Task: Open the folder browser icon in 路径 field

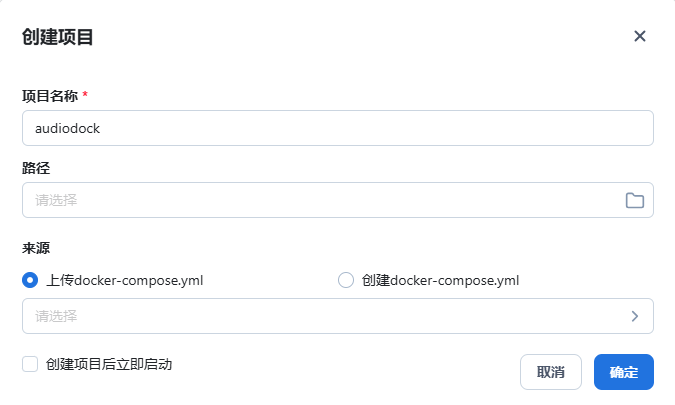Action: pos(634,200)
